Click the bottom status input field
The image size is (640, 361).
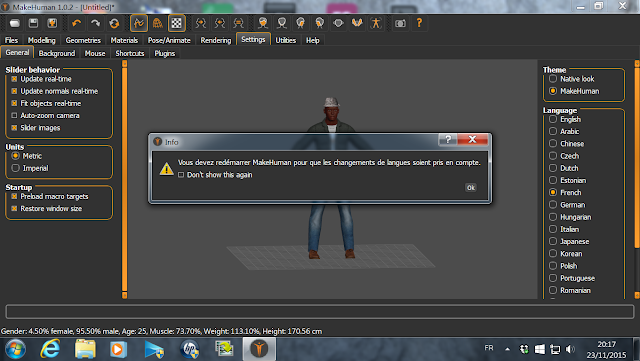(x=320, y=312)
